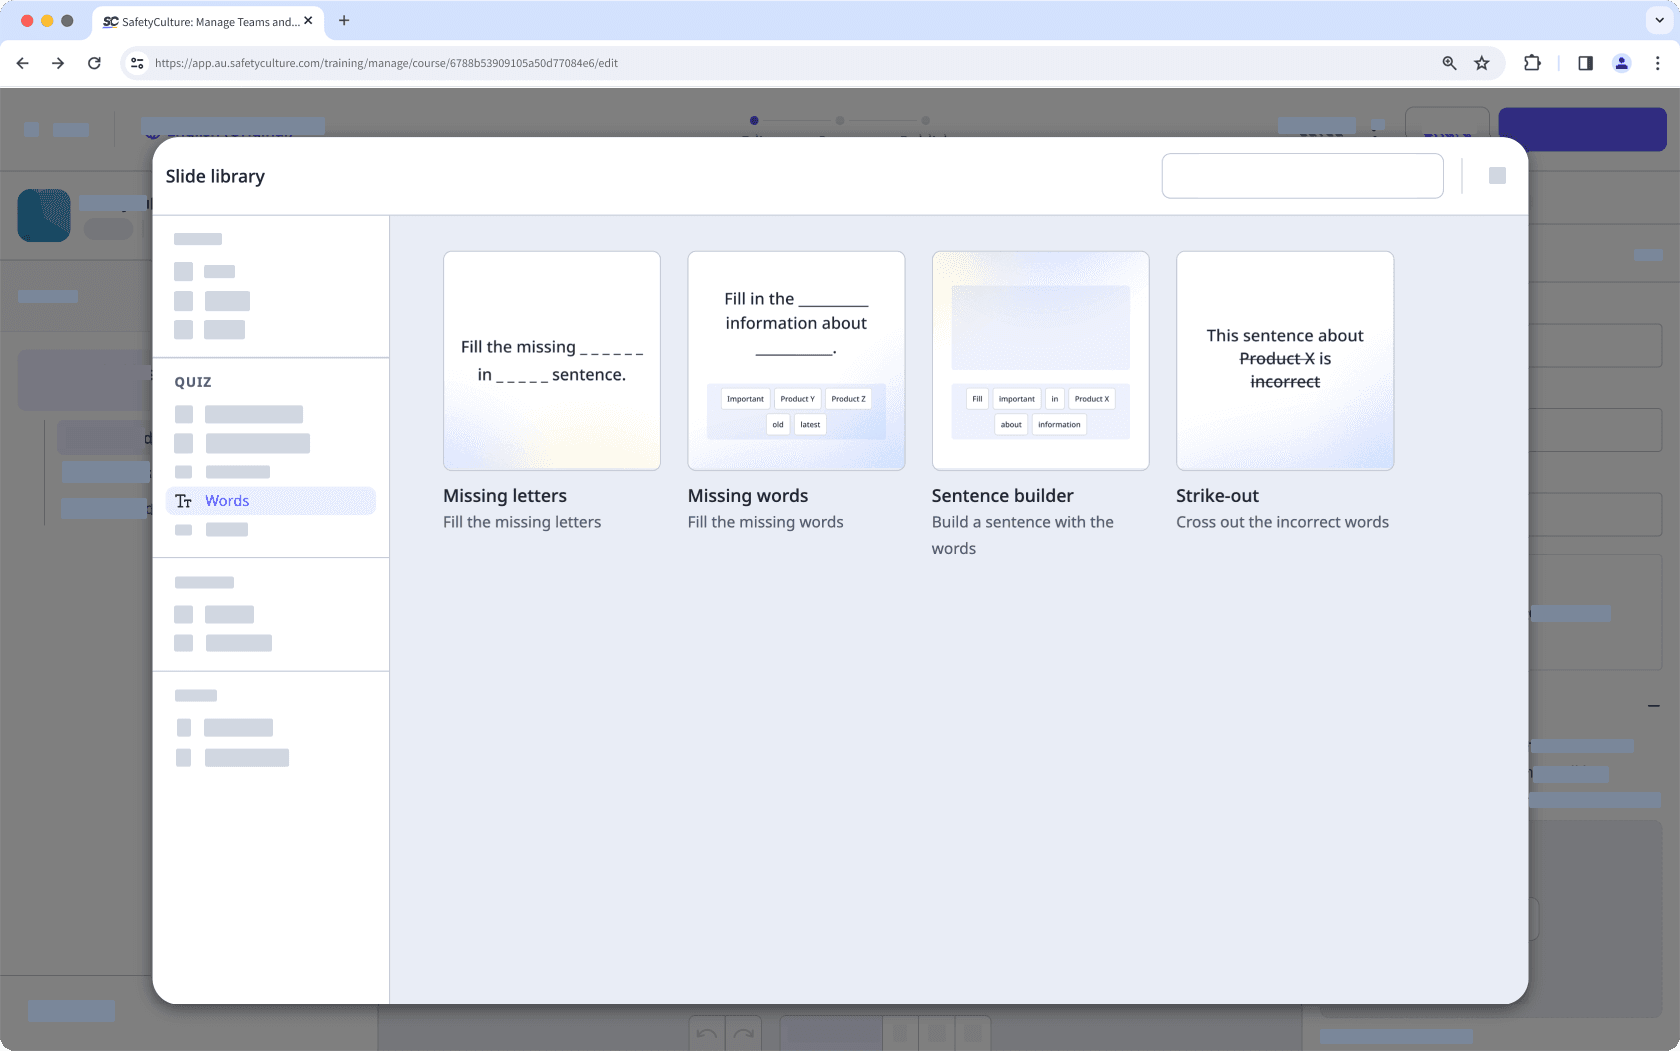Select Words in the Quiz sidebar

227,500
